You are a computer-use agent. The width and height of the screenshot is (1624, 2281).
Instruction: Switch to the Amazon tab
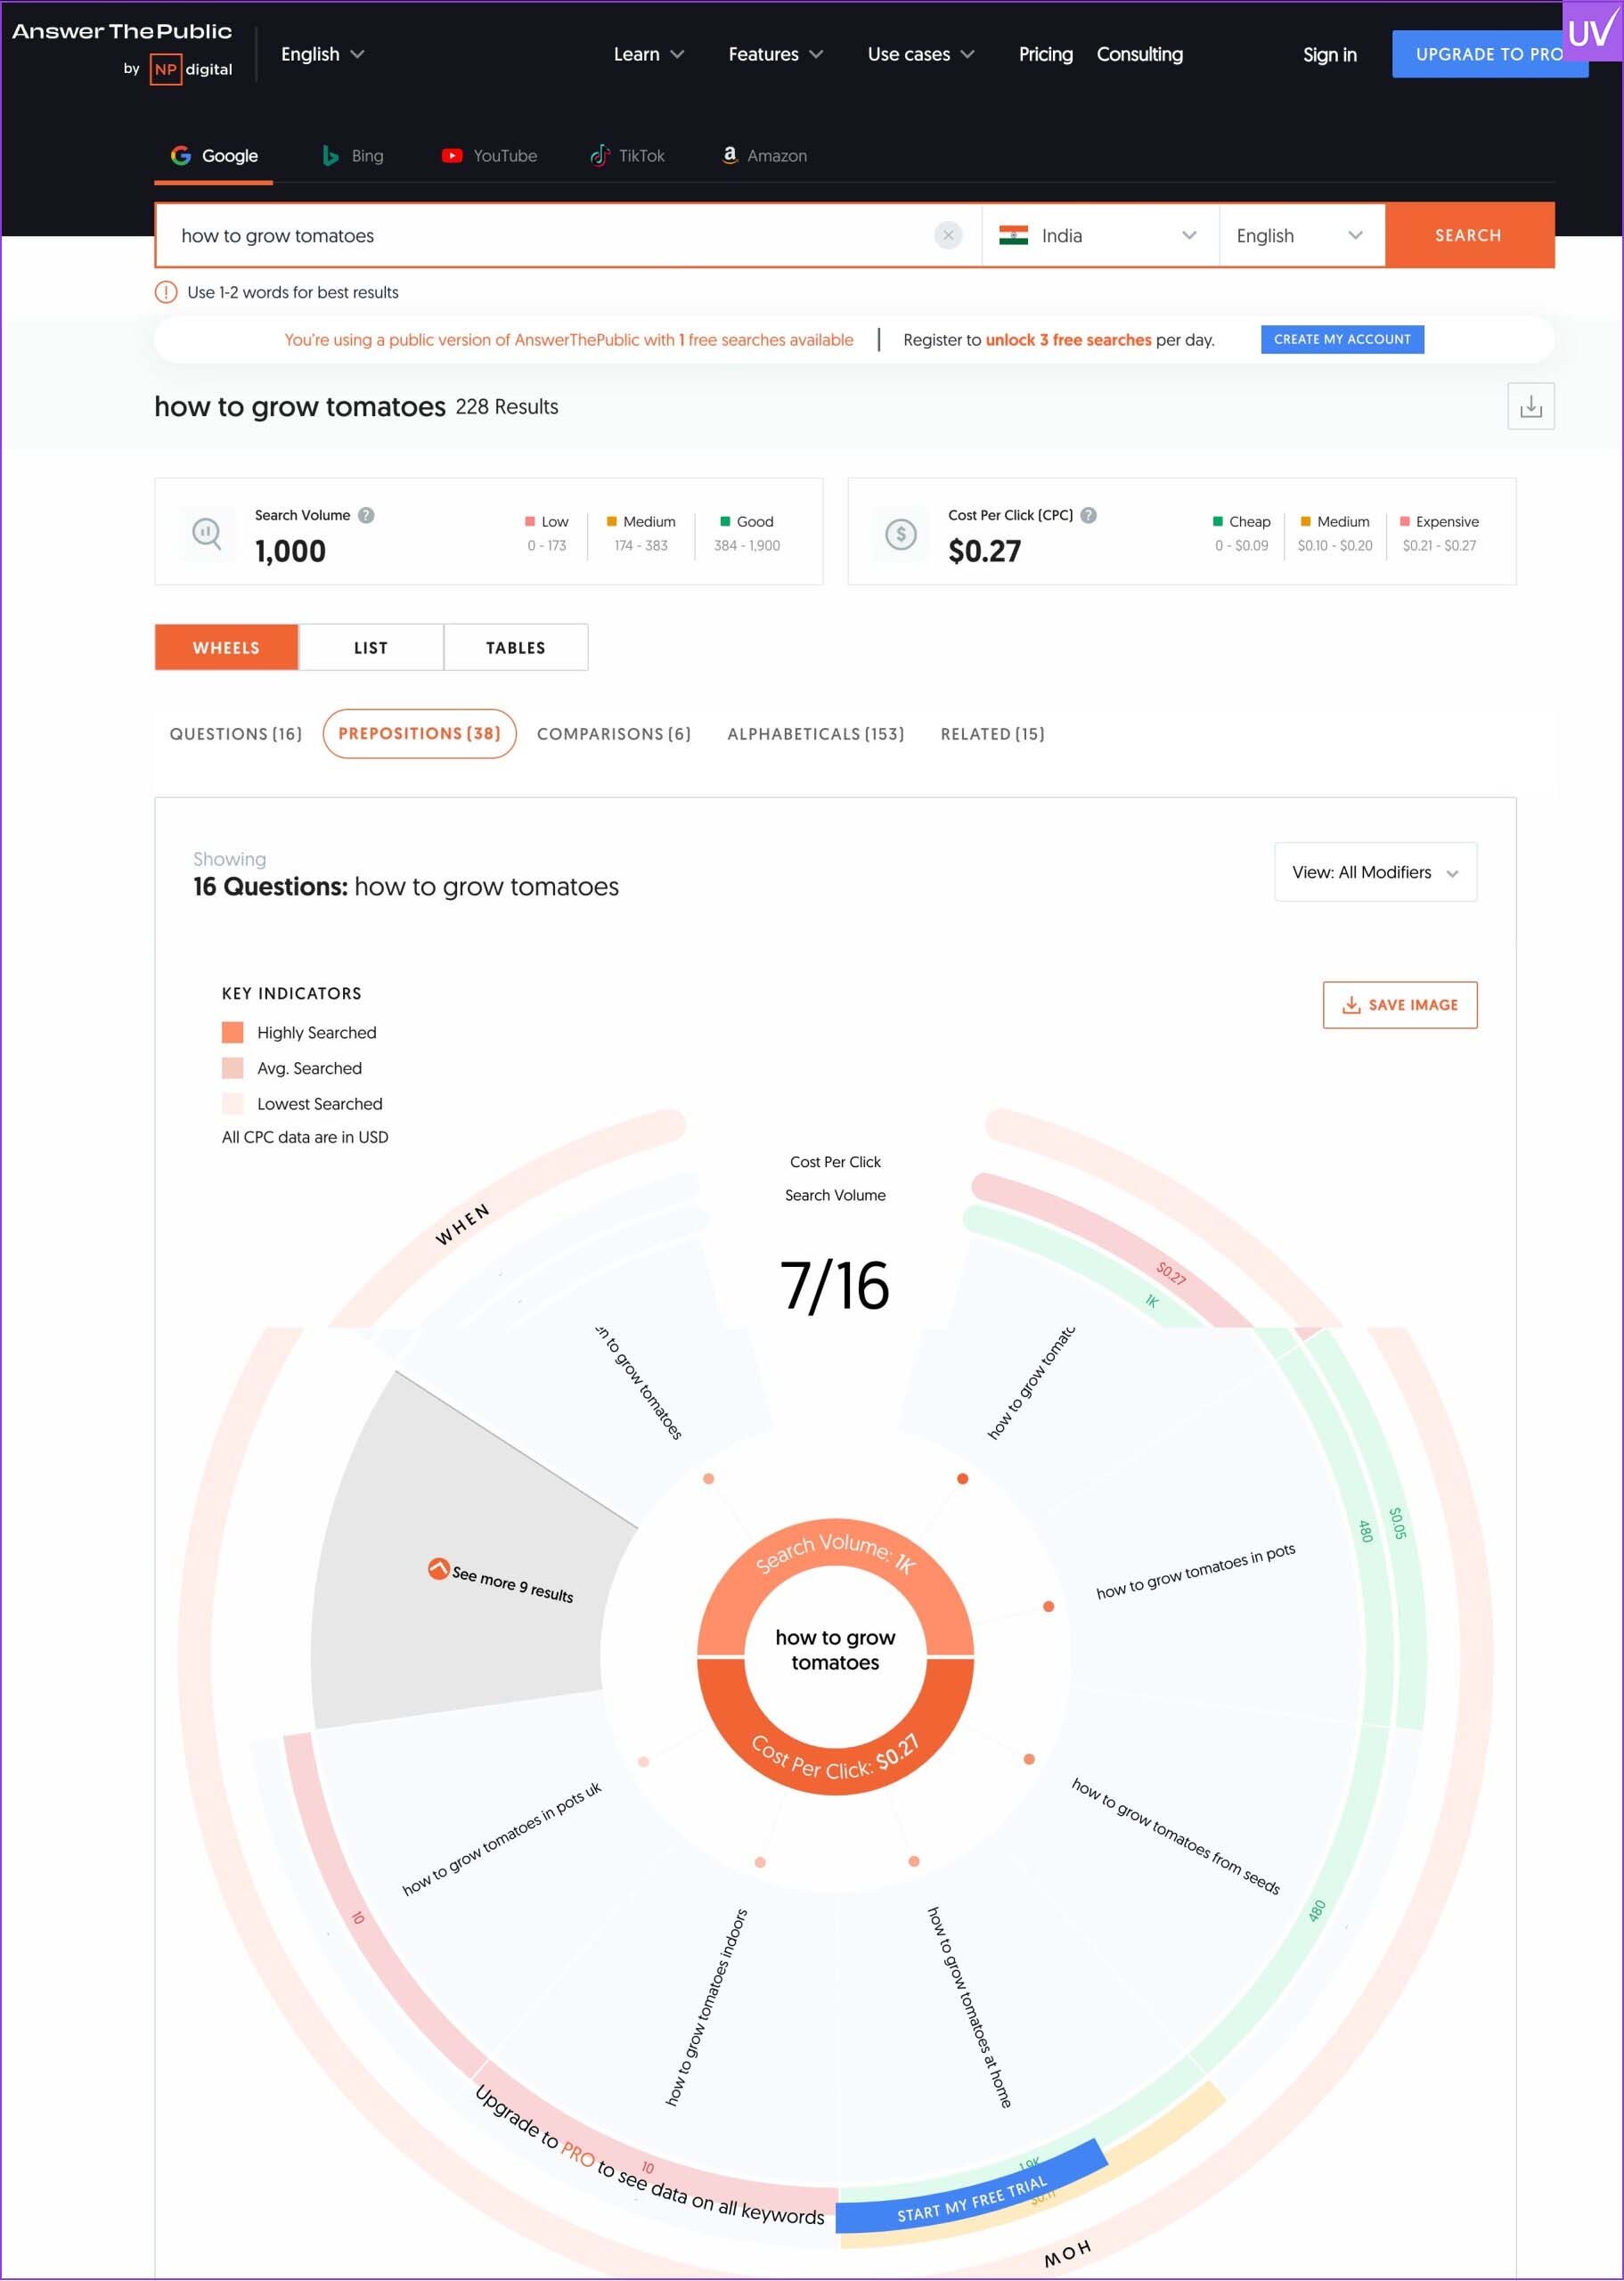point(764,155)
